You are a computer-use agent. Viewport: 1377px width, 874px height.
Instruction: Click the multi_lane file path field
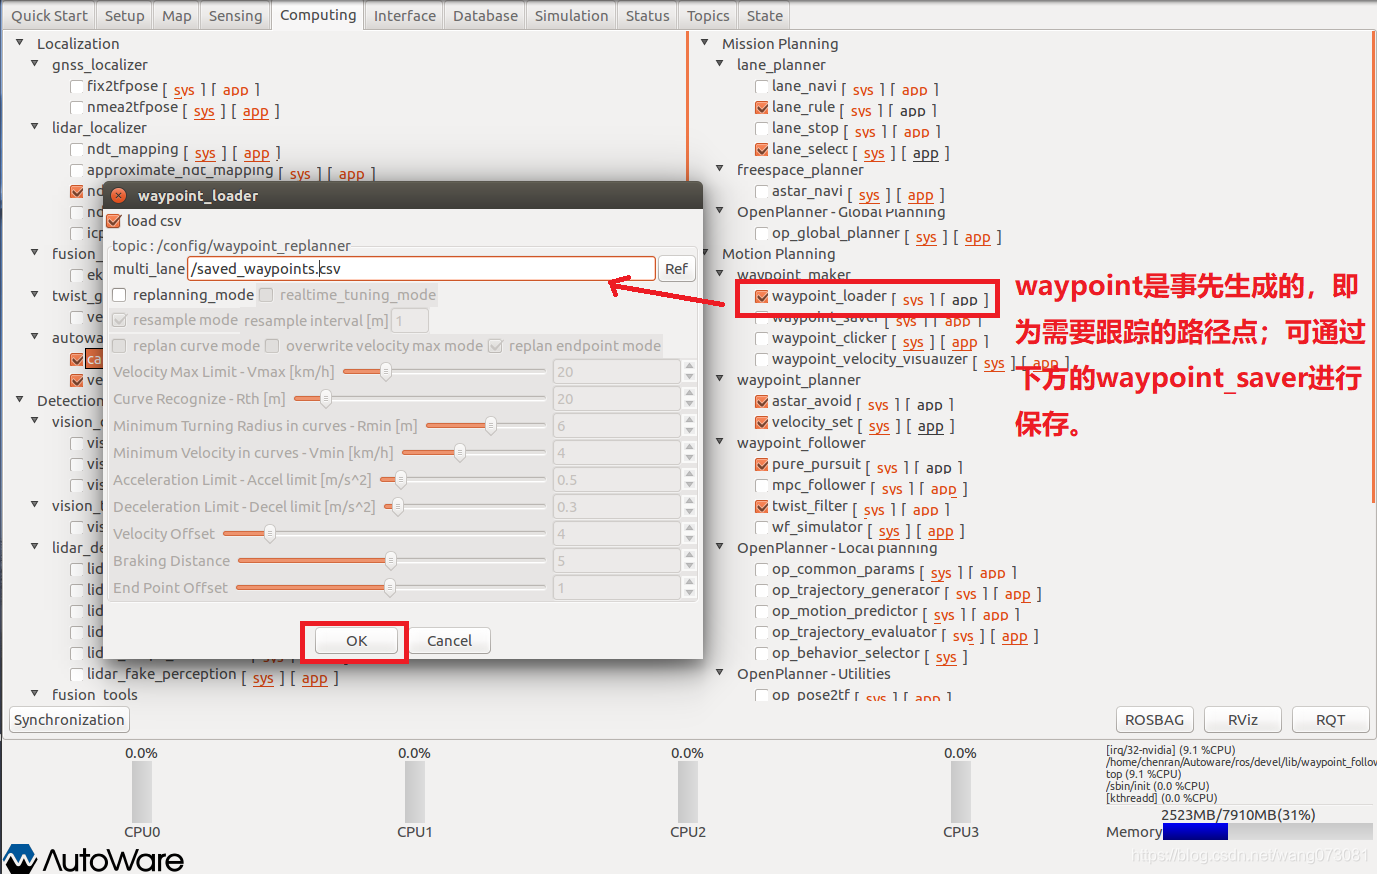click(422, 269)
